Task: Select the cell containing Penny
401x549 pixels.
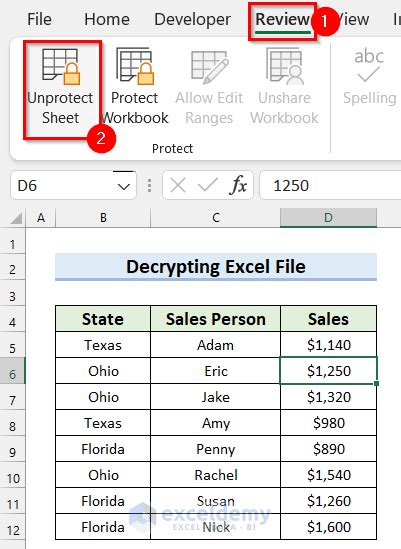Action: click(215, 449)
